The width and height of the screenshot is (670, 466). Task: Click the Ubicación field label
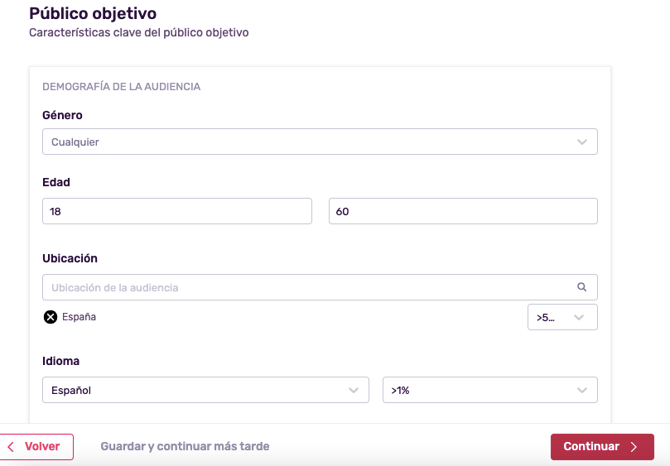pyautogui.click(x=70, y=258)
